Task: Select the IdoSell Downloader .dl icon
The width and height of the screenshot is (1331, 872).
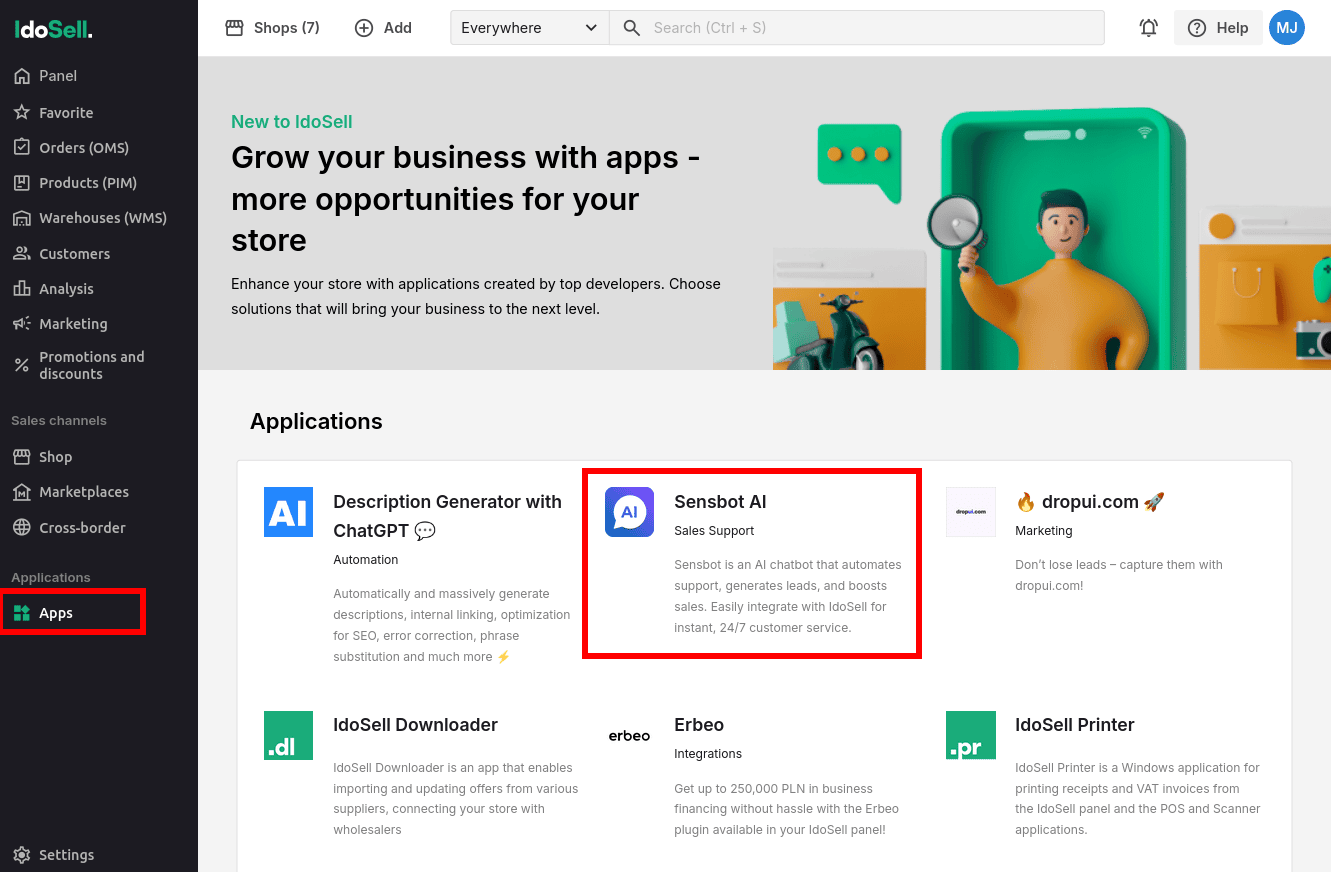Action: 288,735
